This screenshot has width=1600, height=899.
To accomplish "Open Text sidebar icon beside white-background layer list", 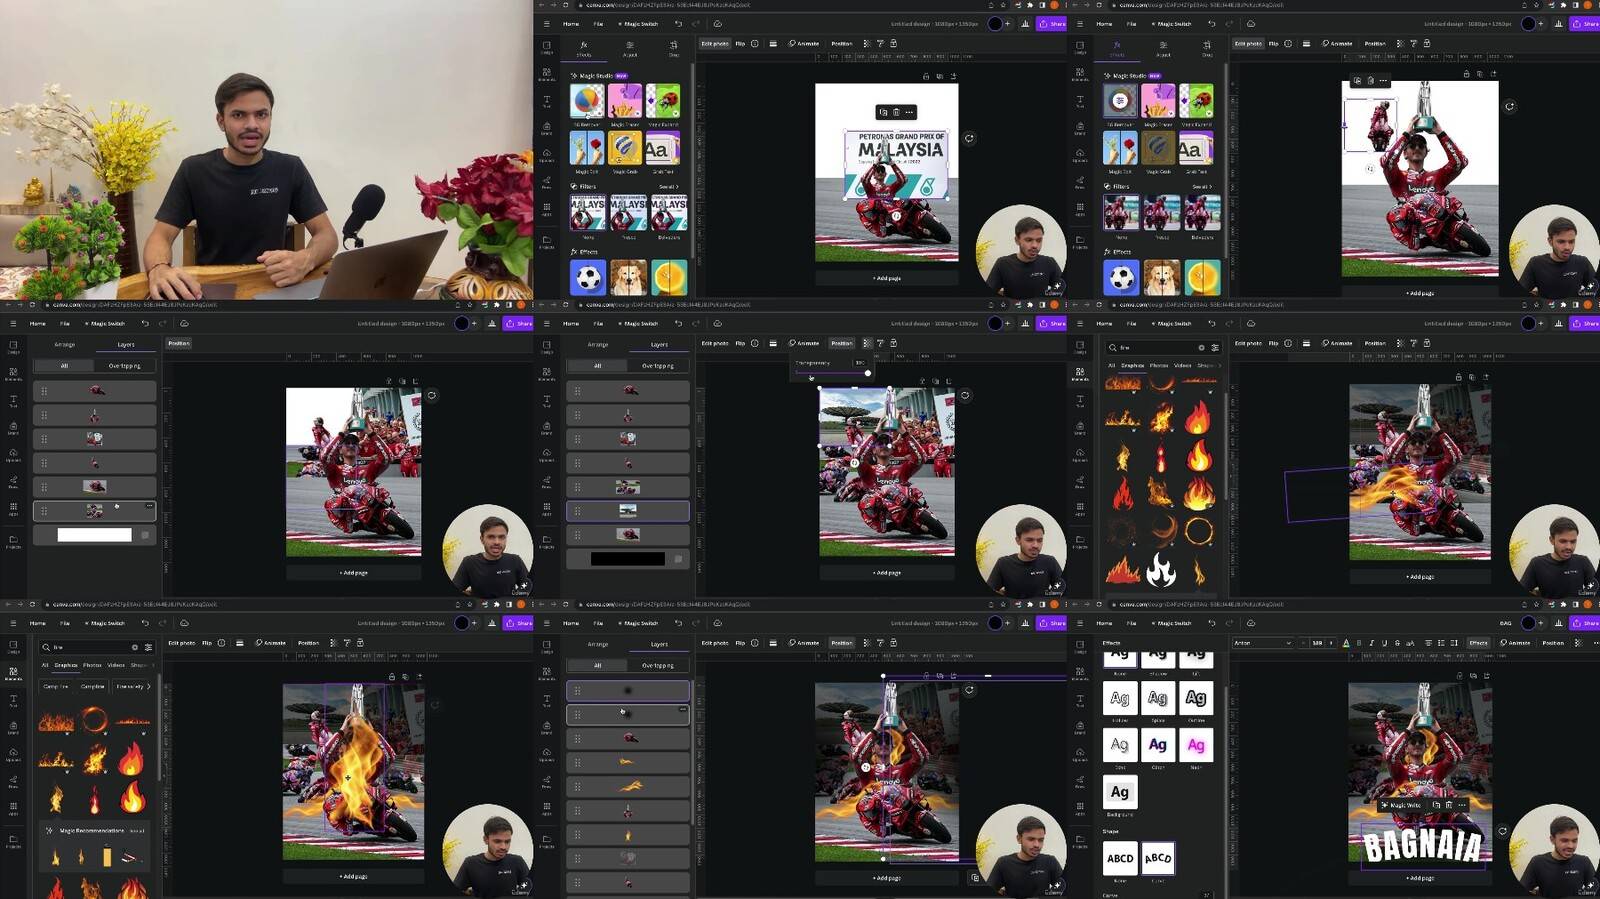I will 13,400.
